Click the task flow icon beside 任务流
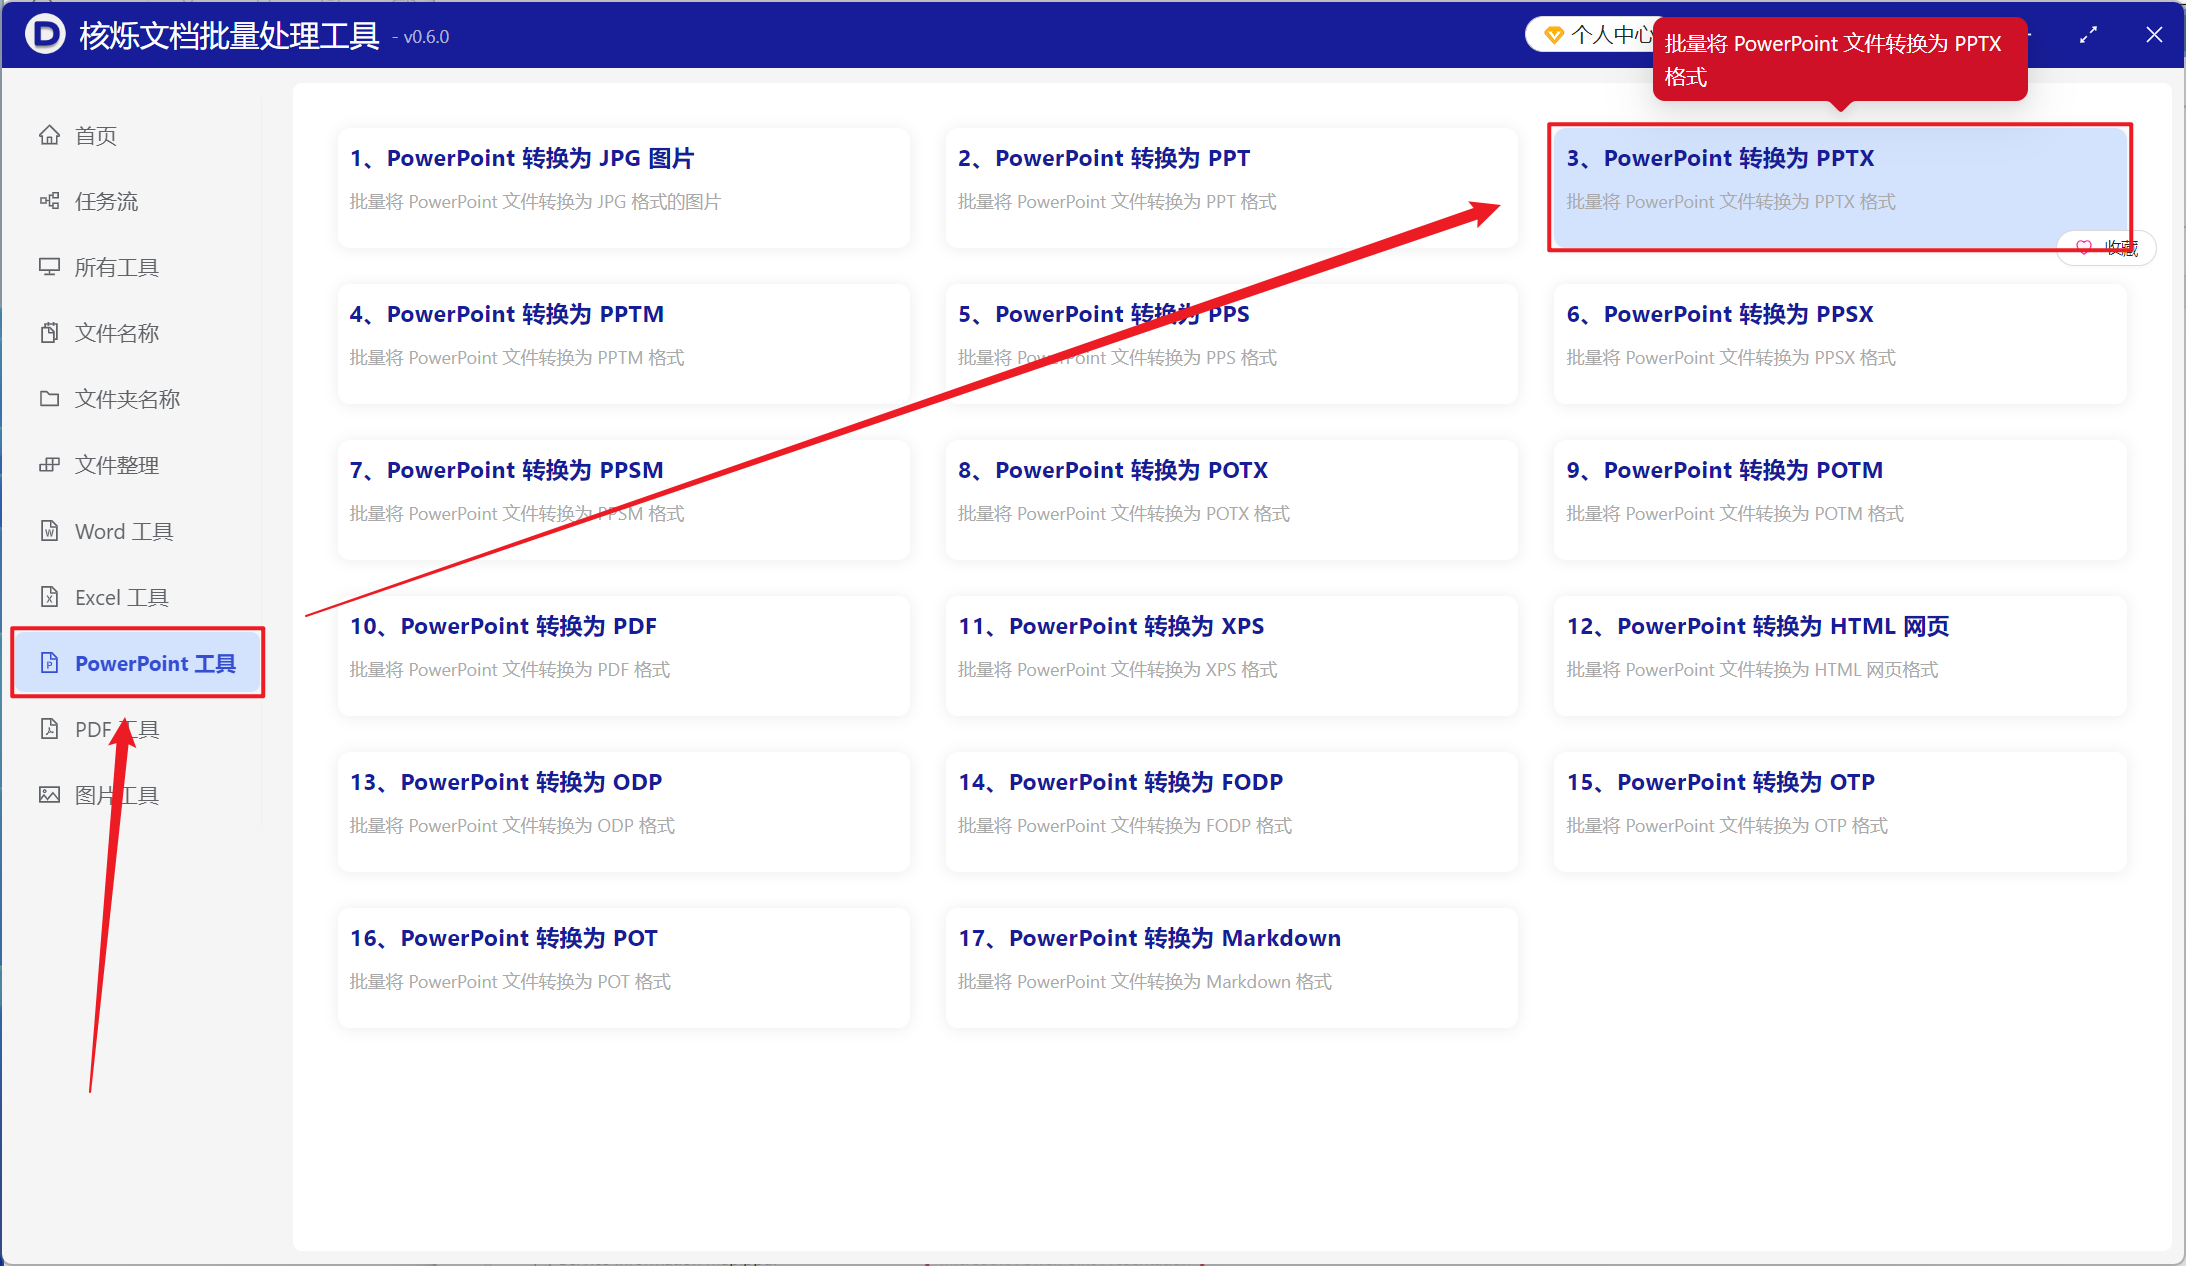This screenshot has height=1266, width=2186. (49, 201)
